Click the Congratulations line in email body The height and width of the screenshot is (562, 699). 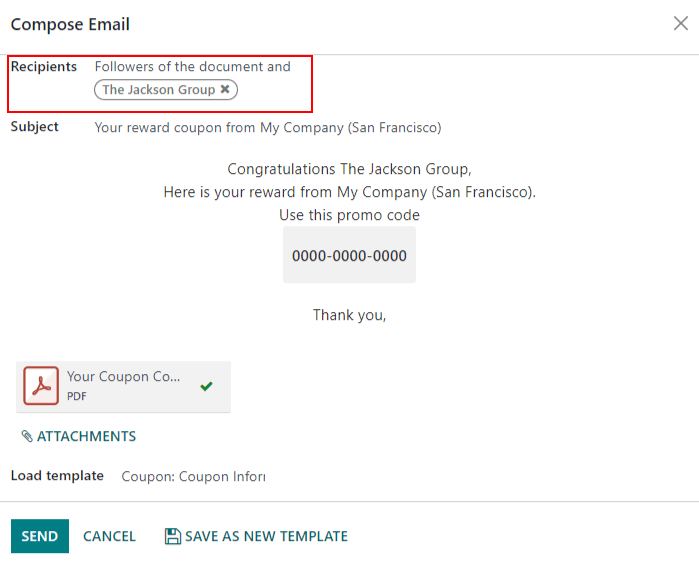[349, 169]
